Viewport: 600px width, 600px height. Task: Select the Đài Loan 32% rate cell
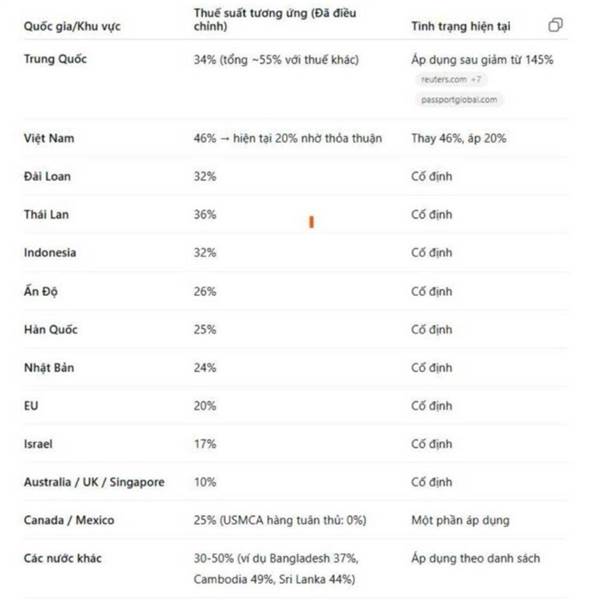point(205,176)
